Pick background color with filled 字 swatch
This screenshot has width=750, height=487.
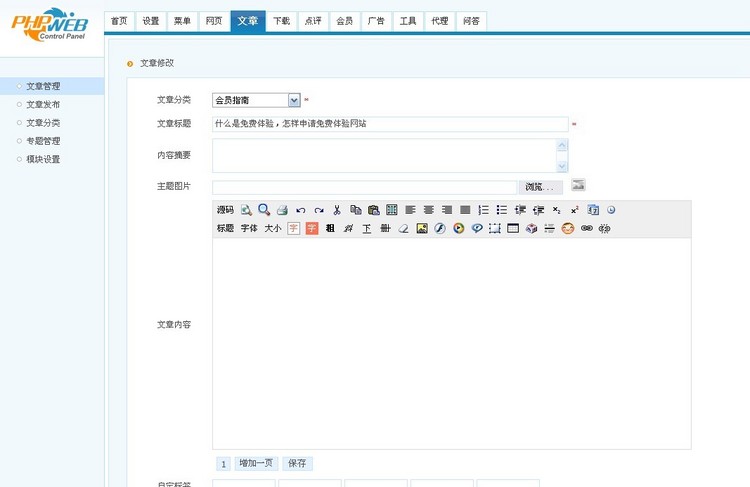pyautogui.click(x=312, y=228)
